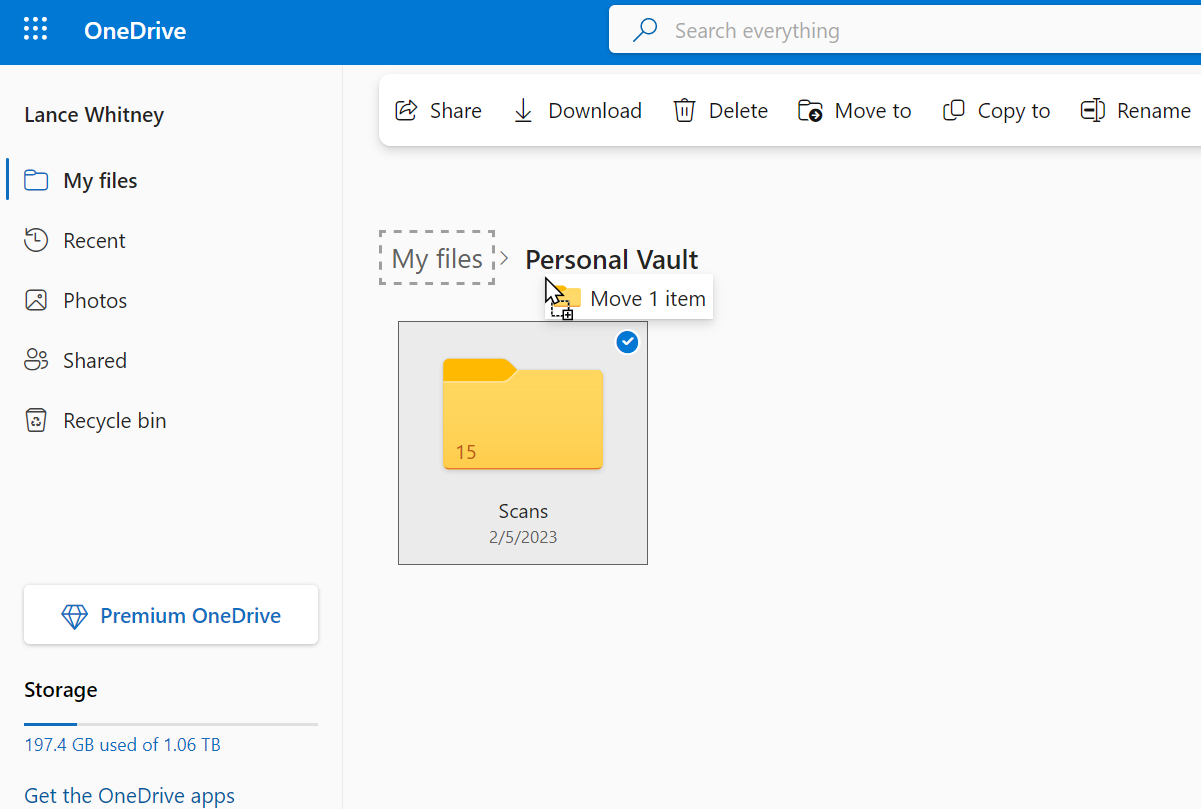Open the storage usage details link

[122, 744]
